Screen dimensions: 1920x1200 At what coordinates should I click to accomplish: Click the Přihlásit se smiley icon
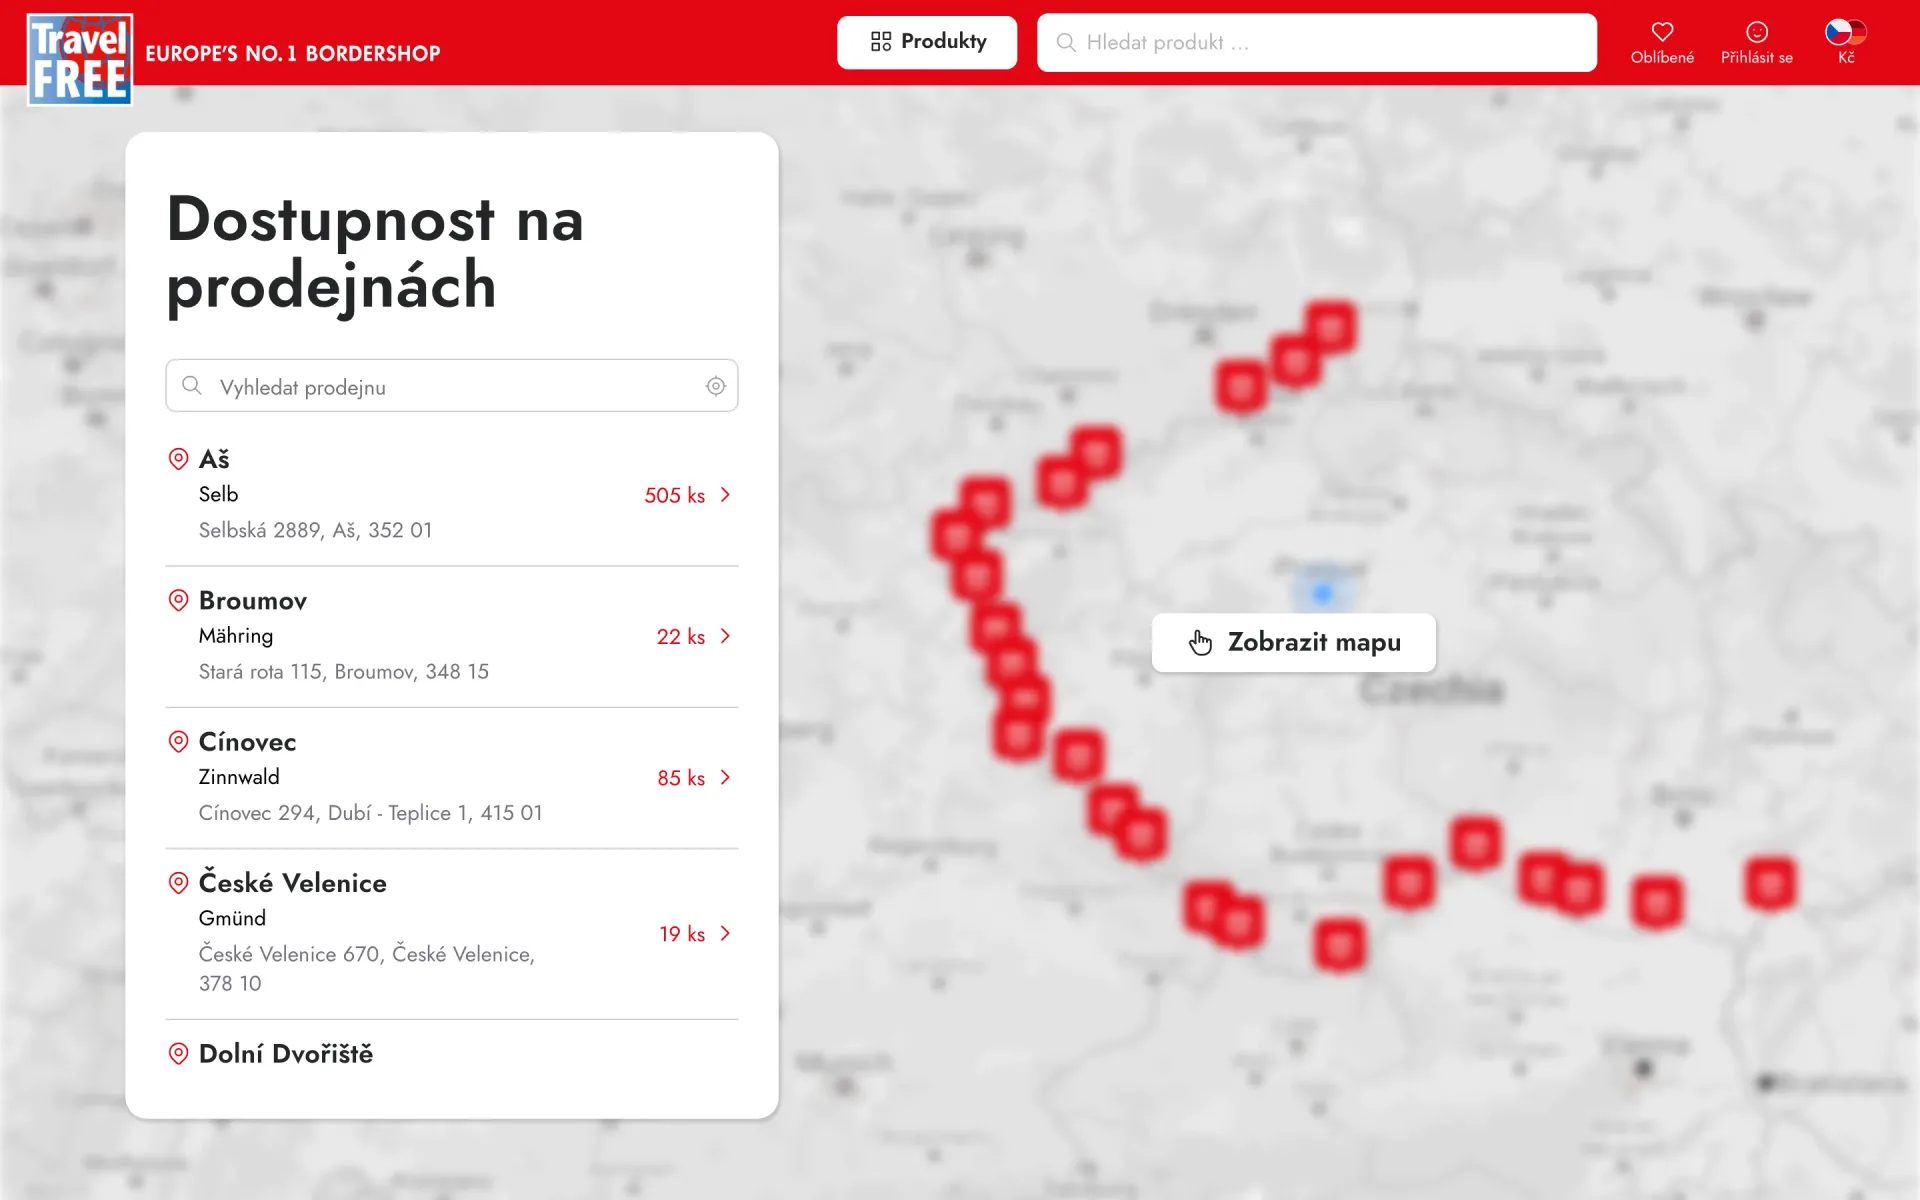(x=1757, y=32)
